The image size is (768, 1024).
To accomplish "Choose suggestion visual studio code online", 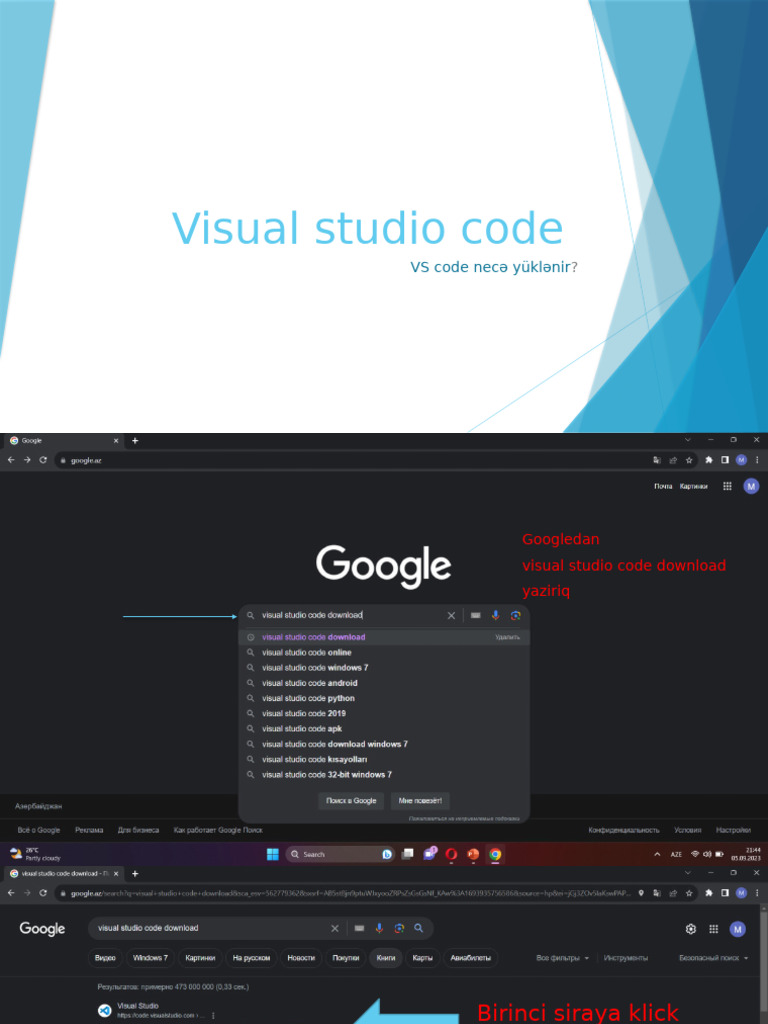I will 384,652.
